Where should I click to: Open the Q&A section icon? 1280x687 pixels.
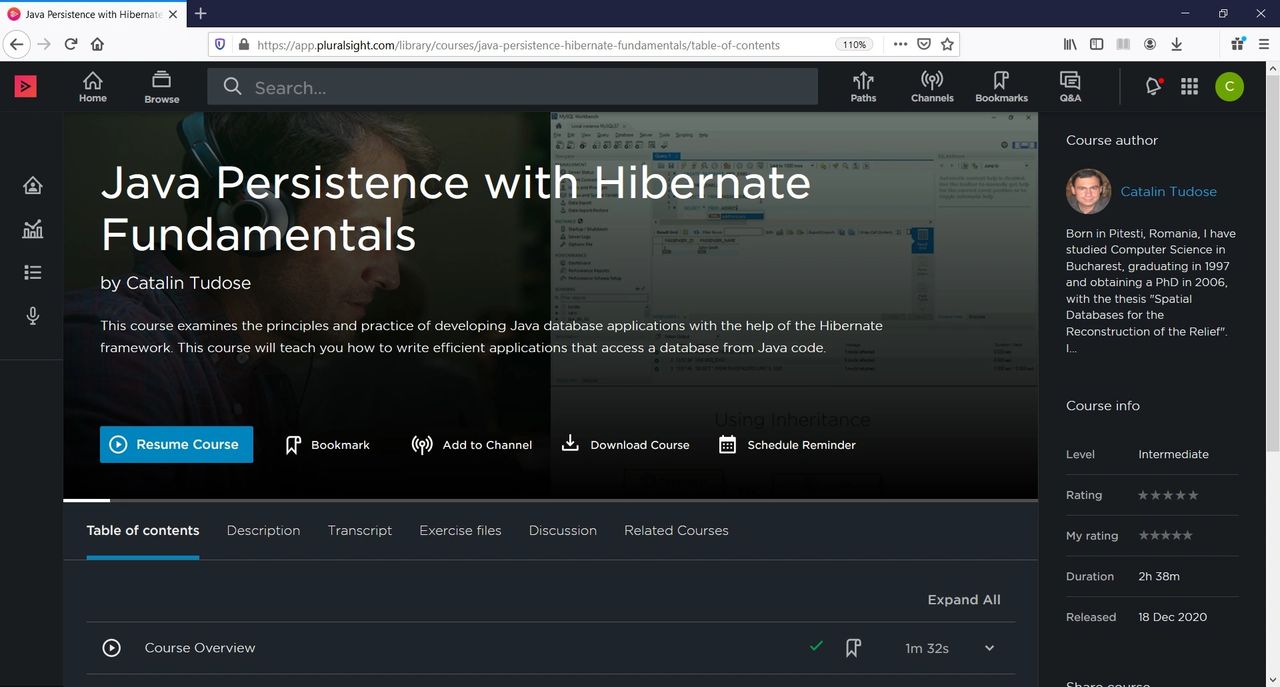click(x=1070, y=87)
